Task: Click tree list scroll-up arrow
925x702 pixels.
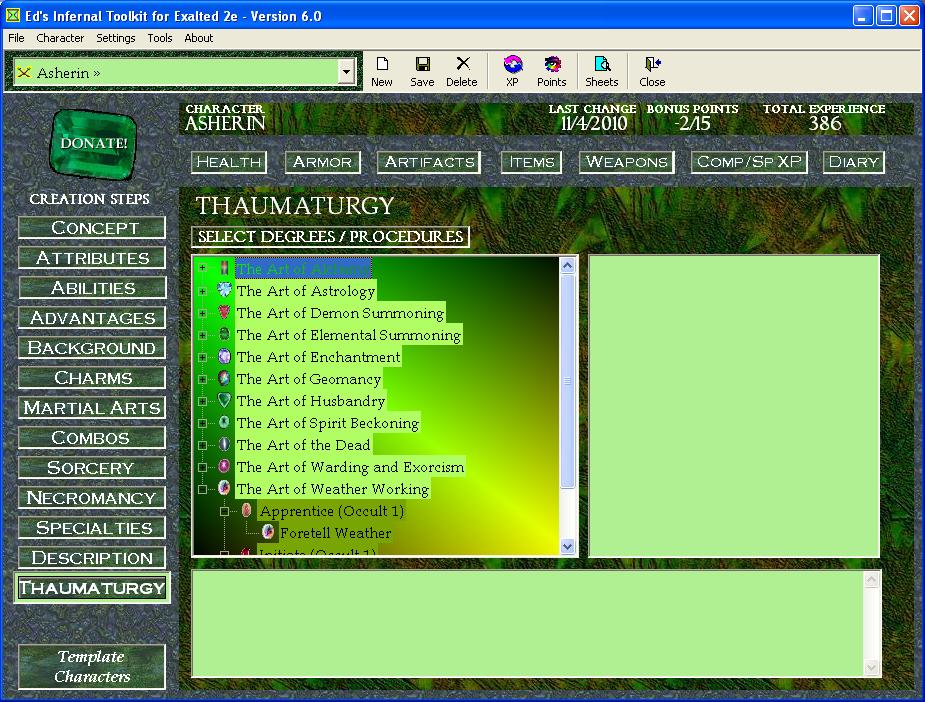Action: coord(568,265)
